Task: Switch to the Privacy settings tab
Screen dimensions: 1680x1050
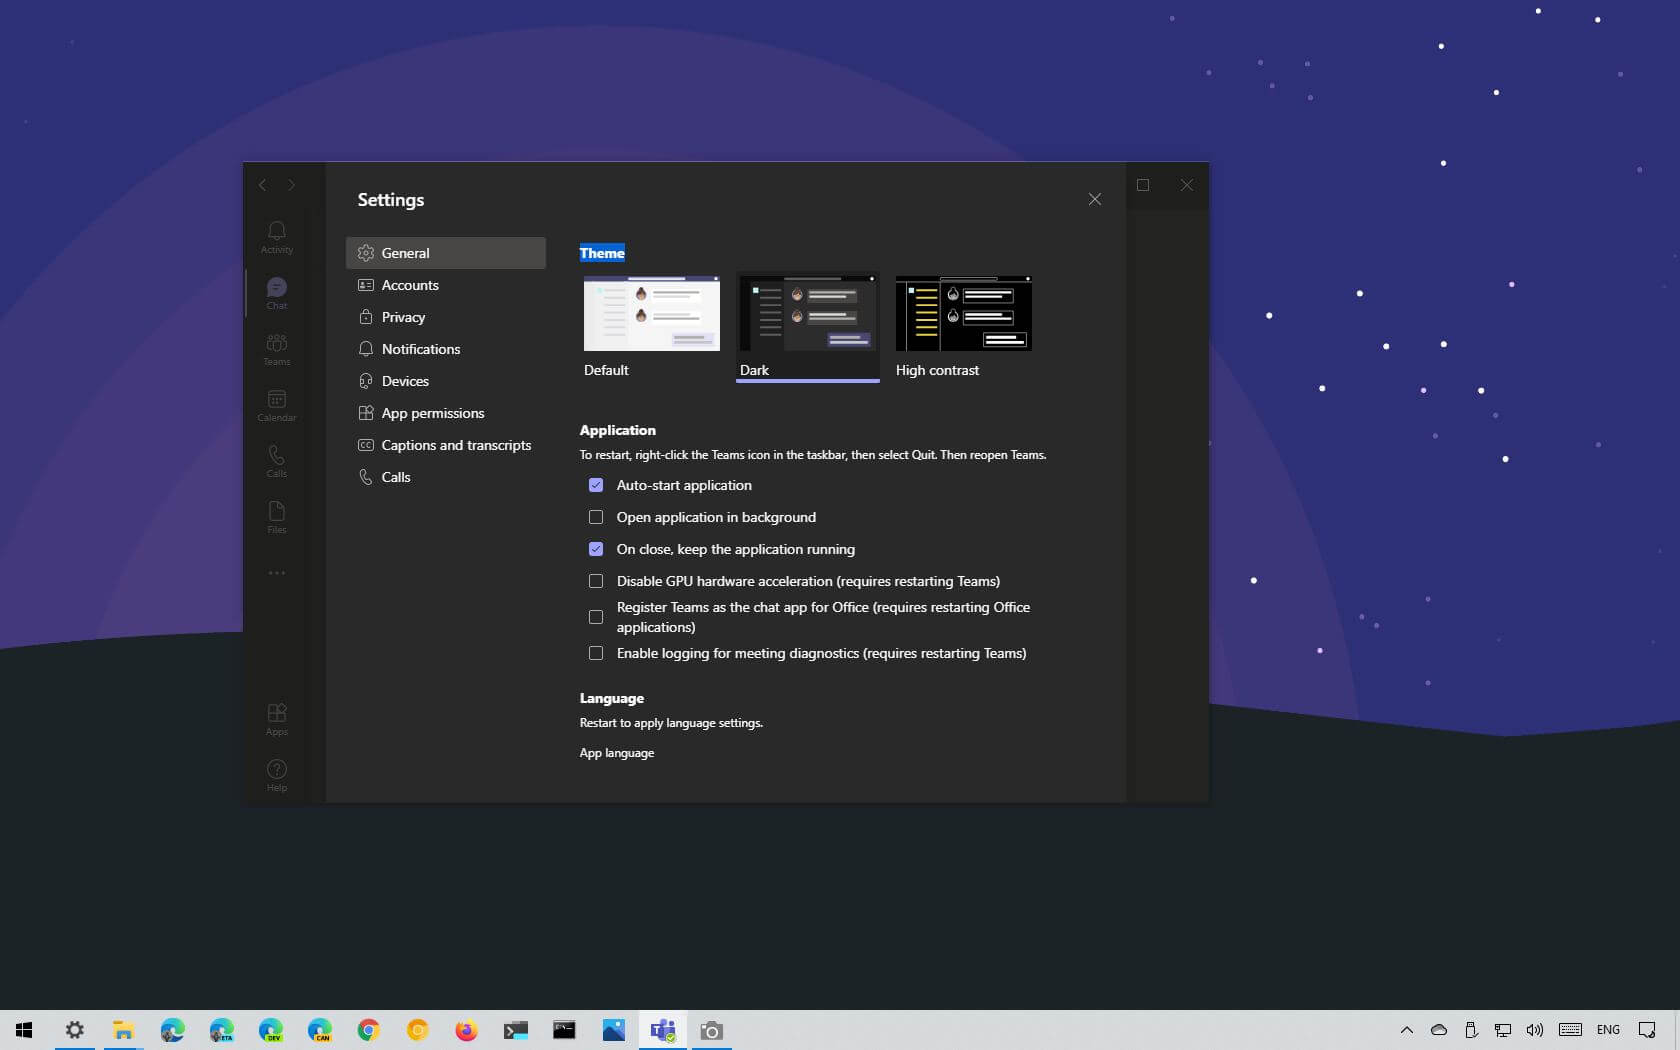Action: [x=403, y=317]
